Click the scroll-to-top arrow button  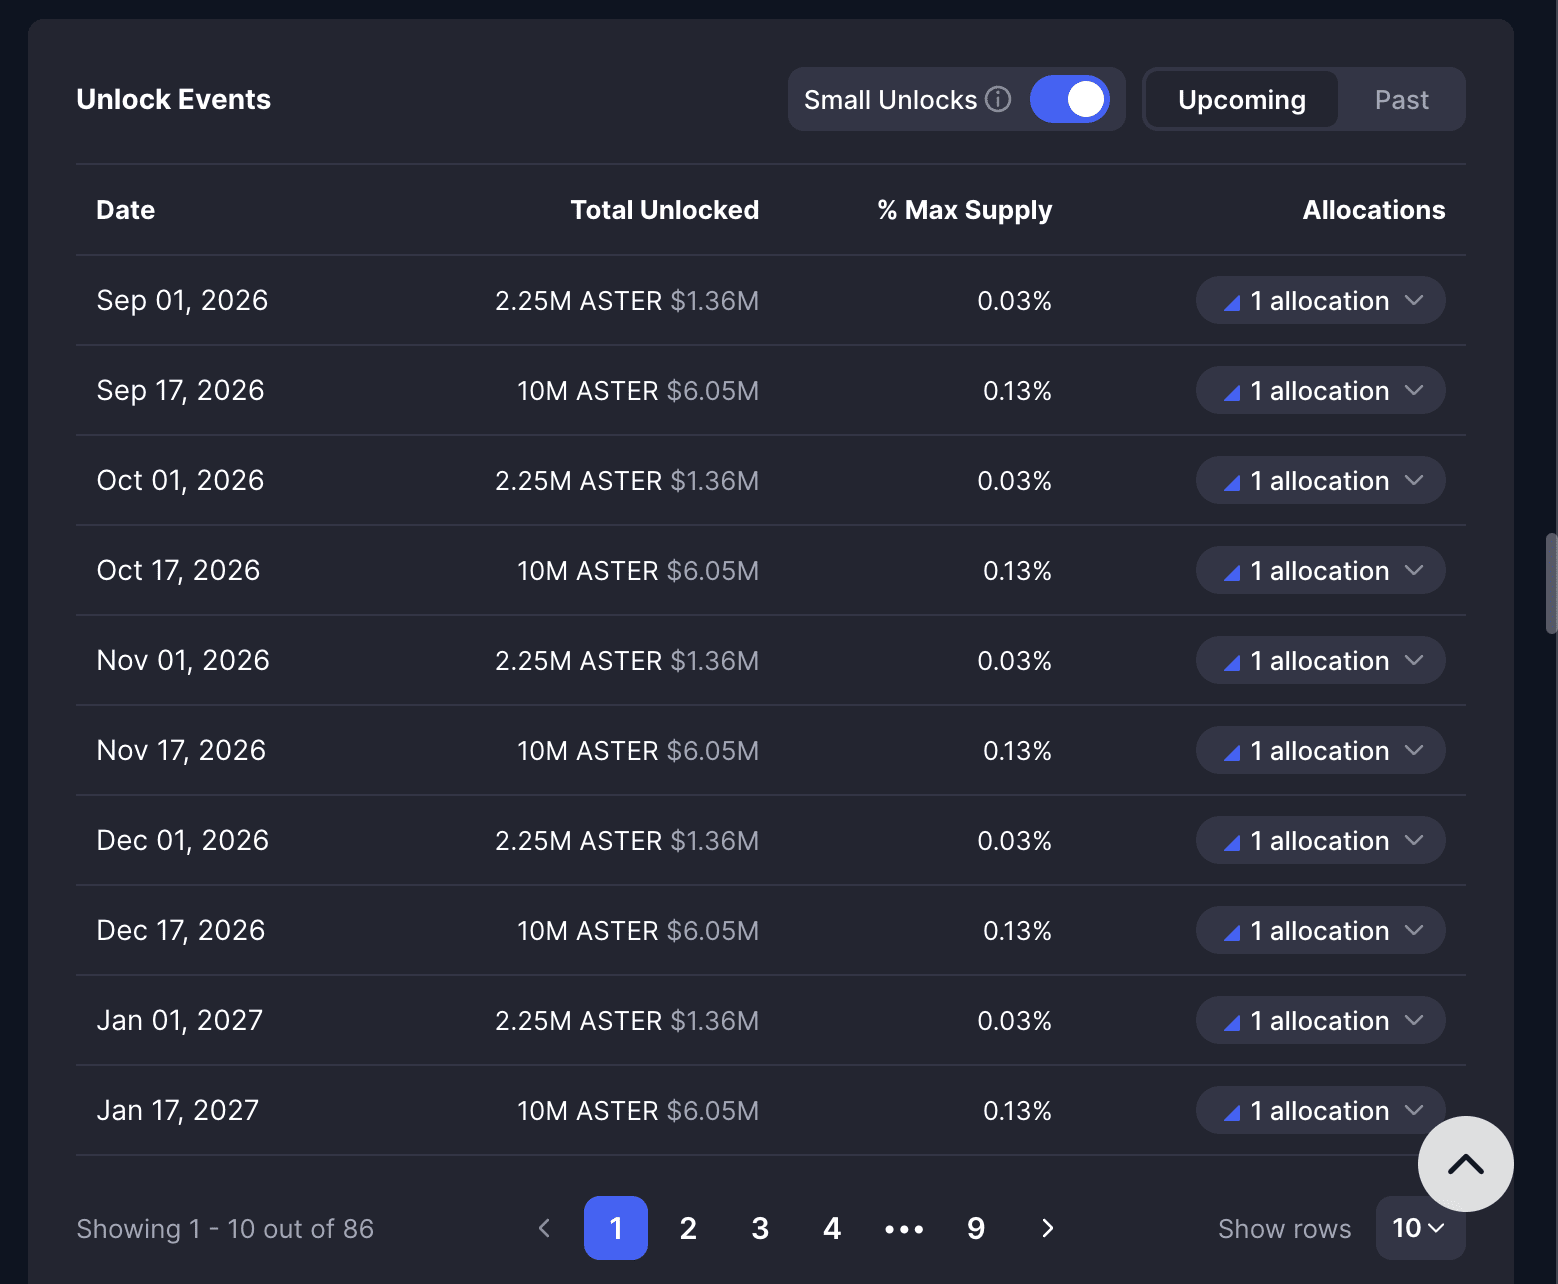1466,1164
